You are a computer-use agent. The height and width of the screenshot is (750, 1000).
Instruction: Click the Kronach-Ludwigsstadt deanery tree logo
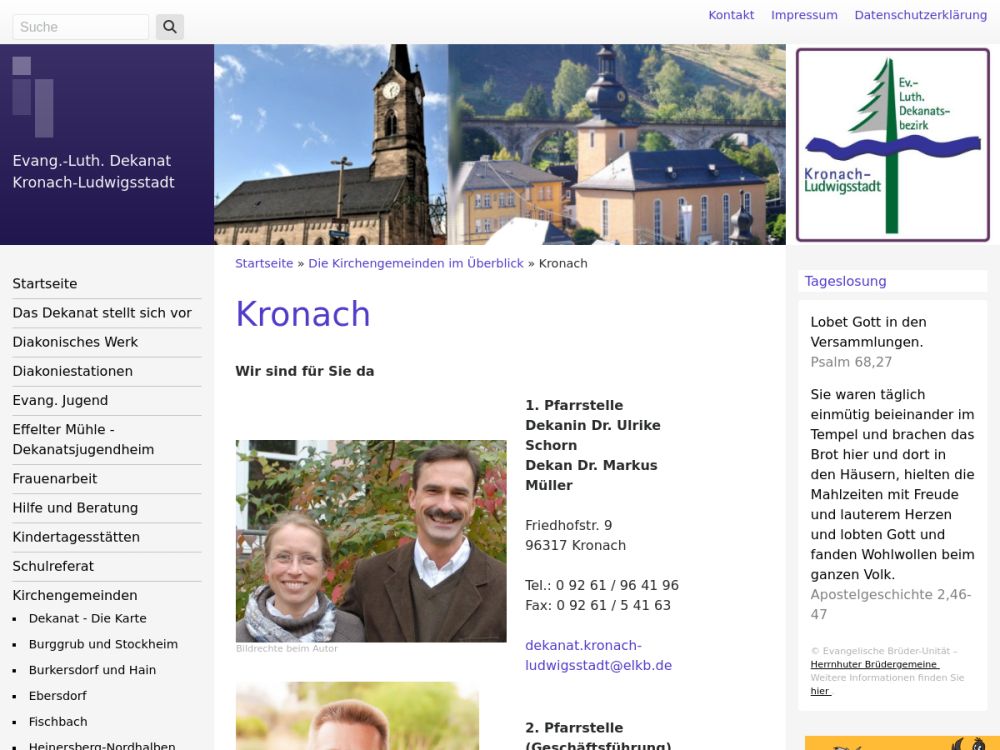[x=892, y=145]
